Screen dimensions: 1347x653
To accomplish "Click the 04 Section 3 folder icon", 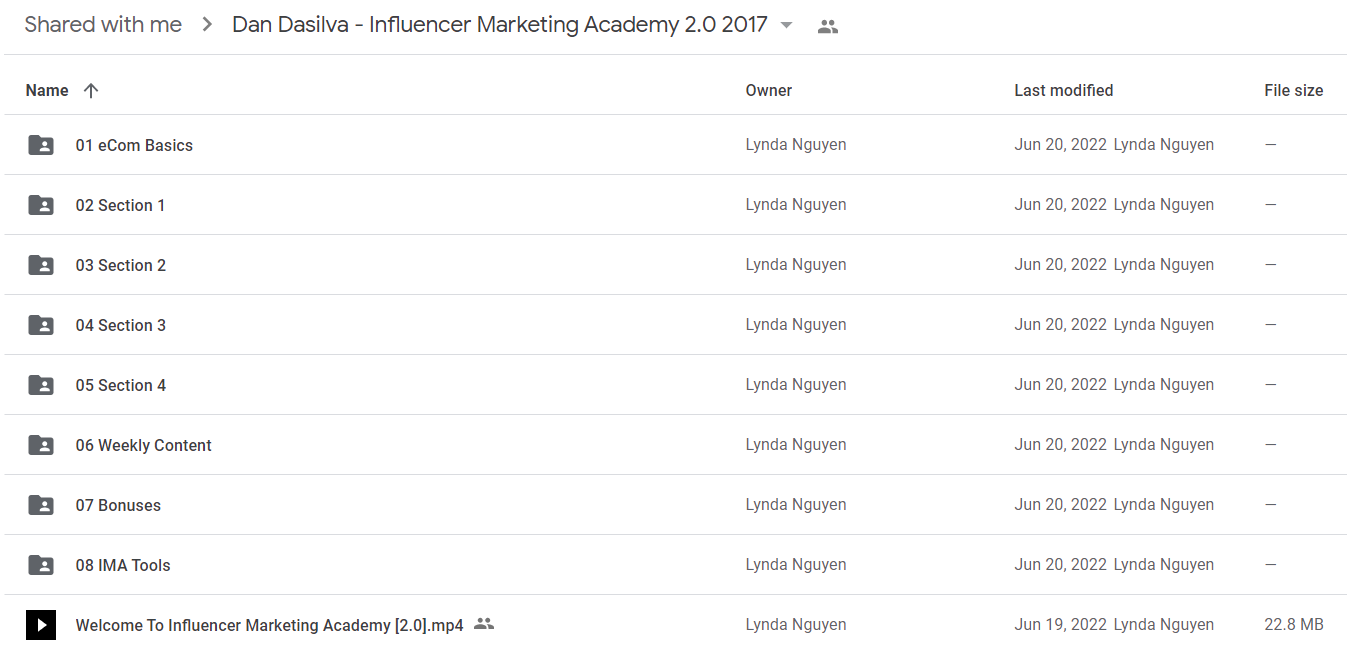I will tap(41, 325).
